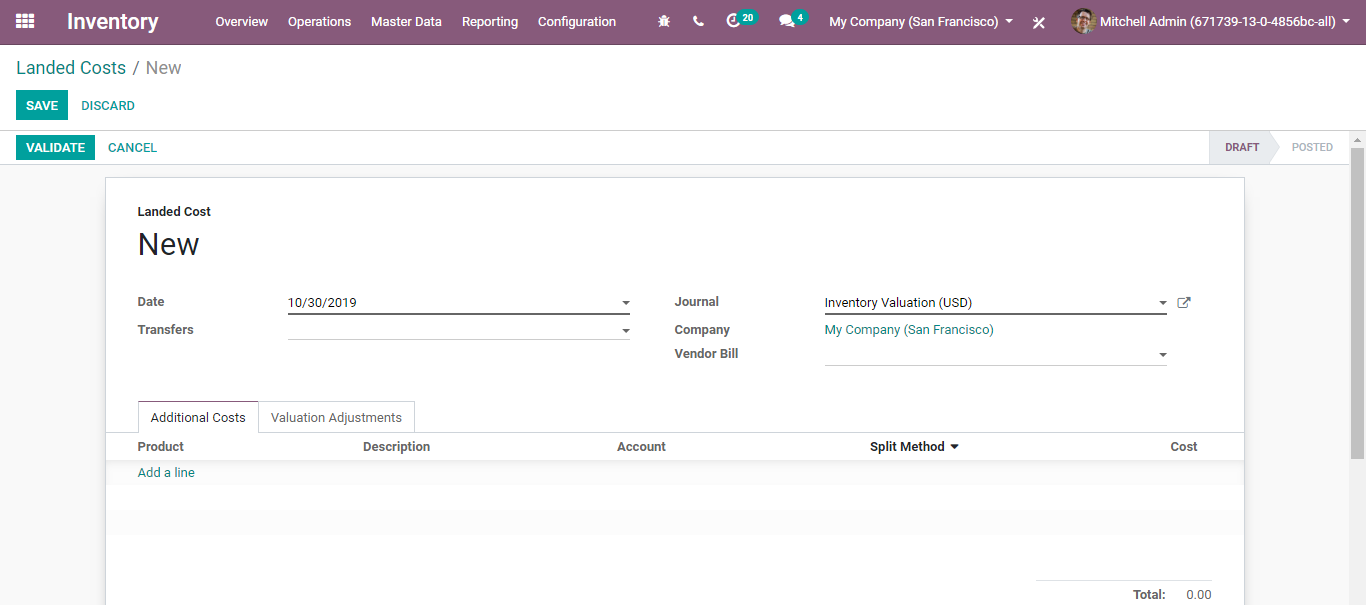1366x605 pixels.
Task: Click the New record title heading
Action: coord(168,245)
